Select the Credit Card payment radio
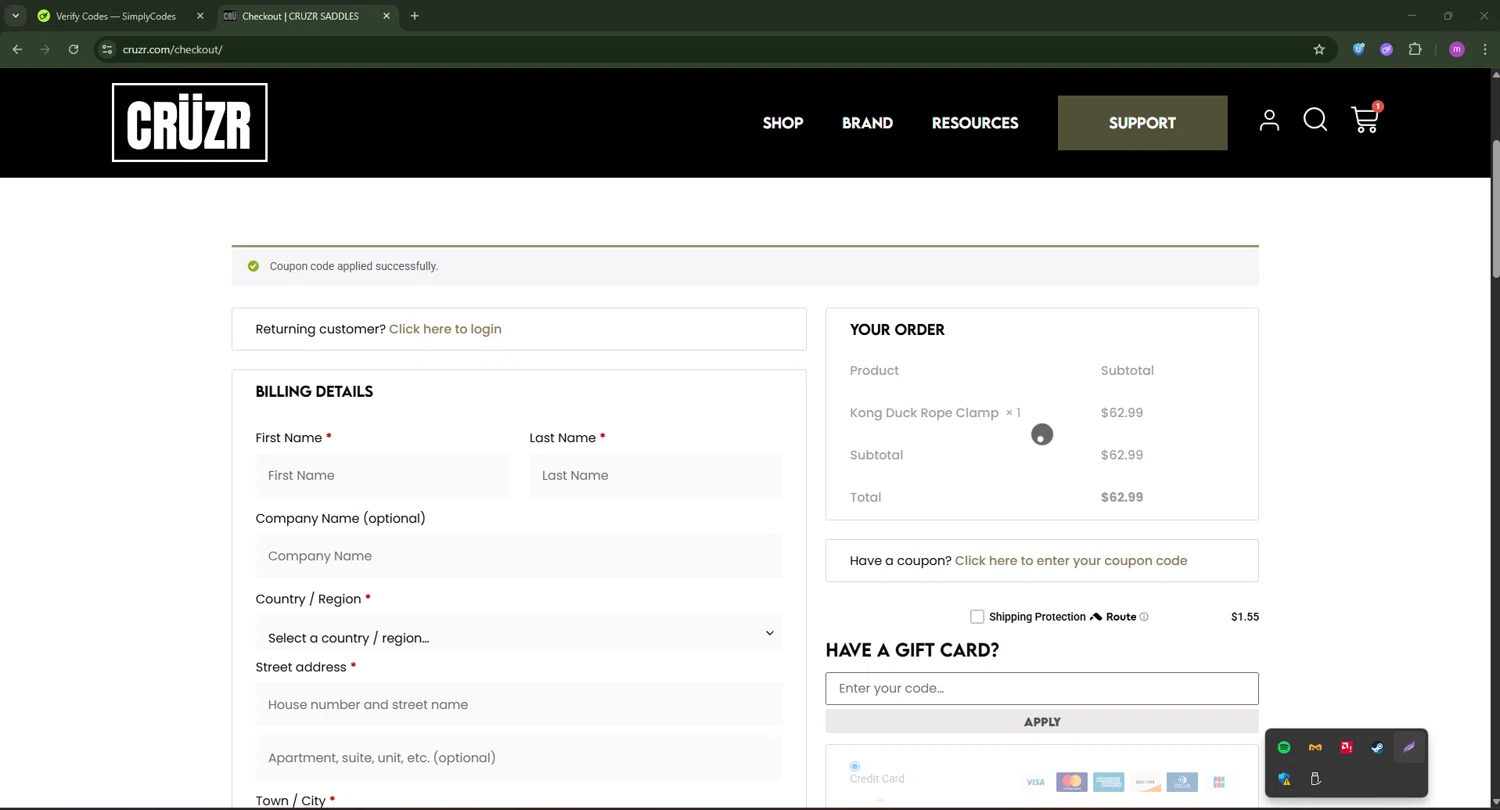Screen dimensions: 1500x810 [x=854, y=766]
